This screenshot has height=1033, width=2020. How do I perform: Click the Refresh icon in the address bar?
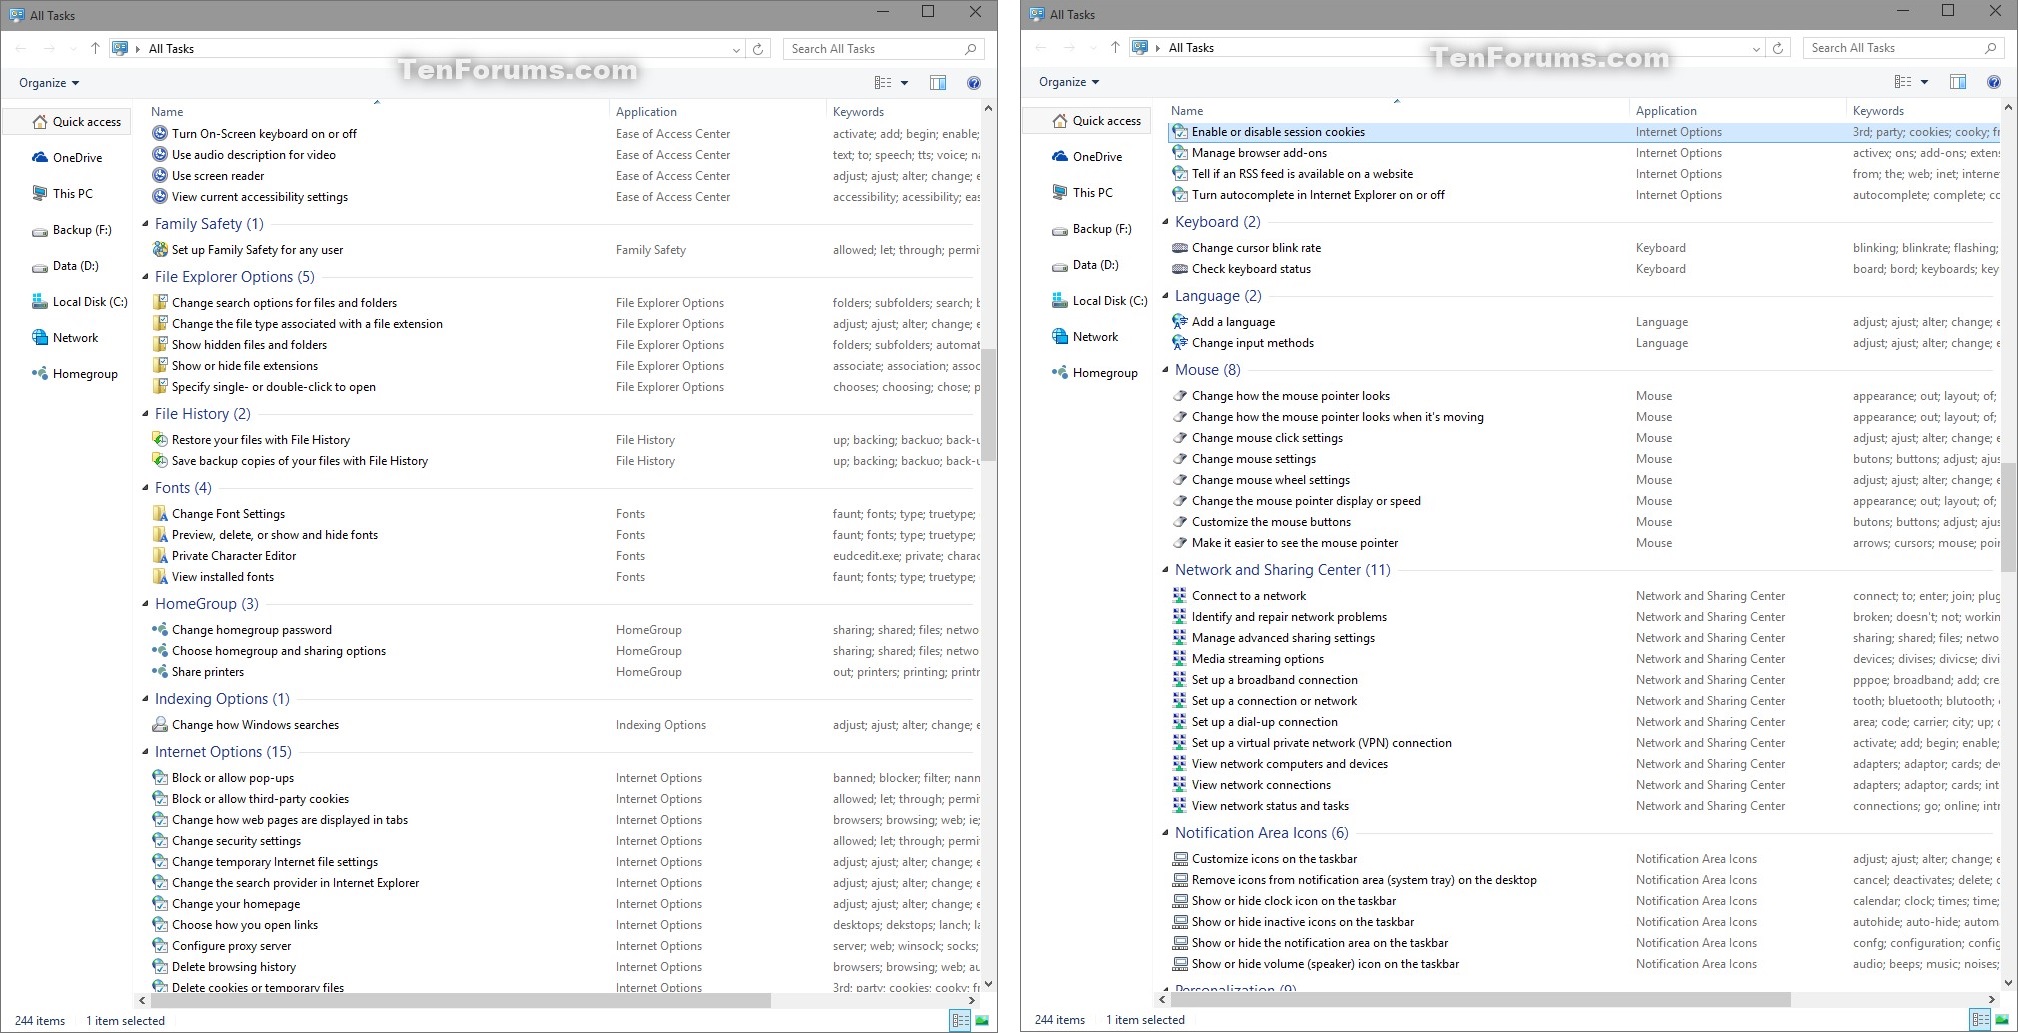(757, 48)
